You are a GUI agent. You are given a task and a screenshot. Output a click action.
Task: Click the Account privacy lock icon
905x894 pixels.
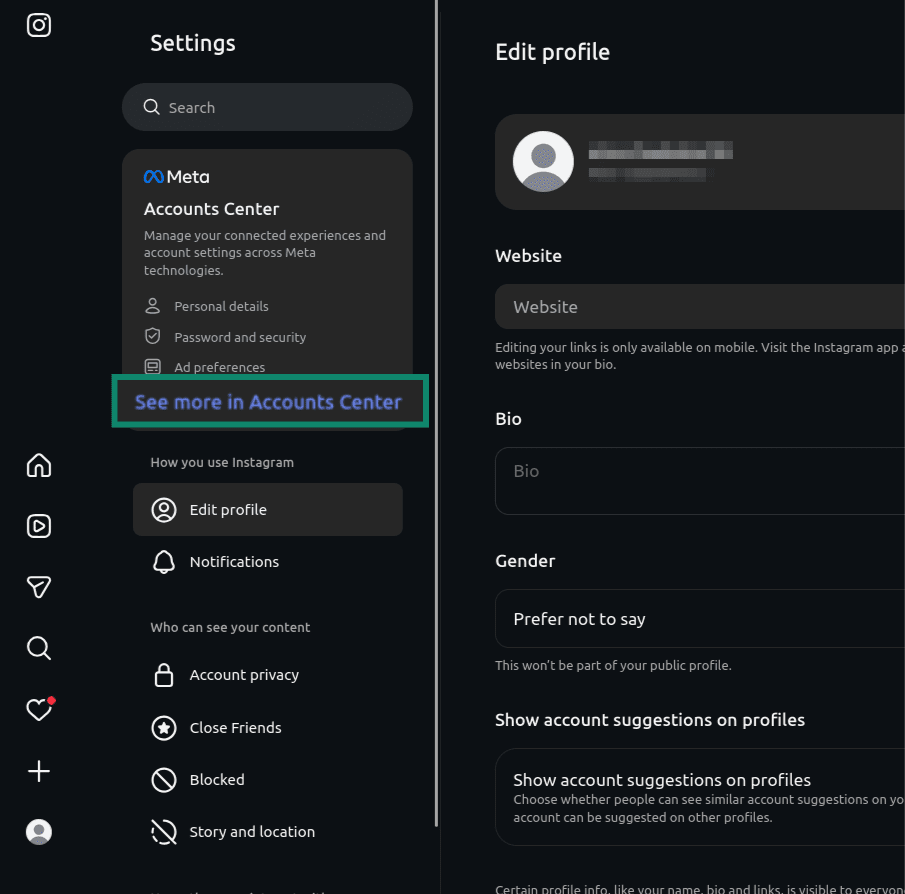click(164, 675)
